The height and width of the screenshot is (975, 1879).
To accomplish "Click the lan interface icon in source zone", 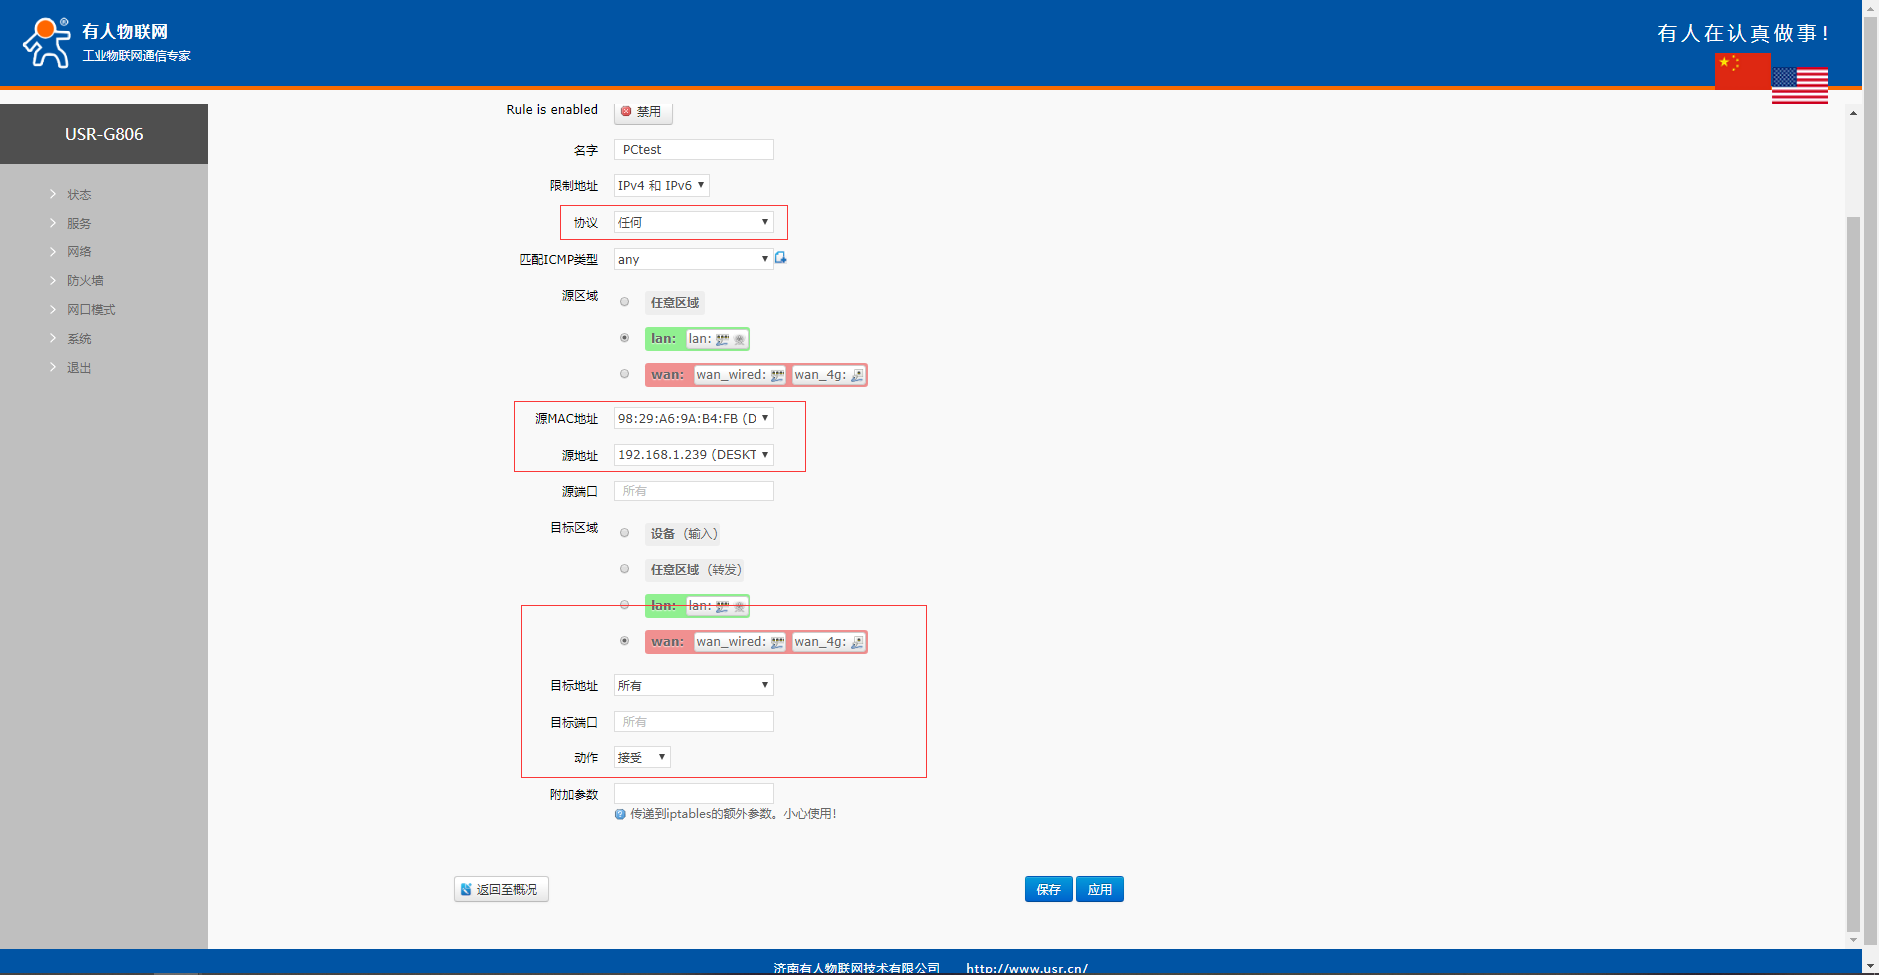I will click(x=722, y=340).
